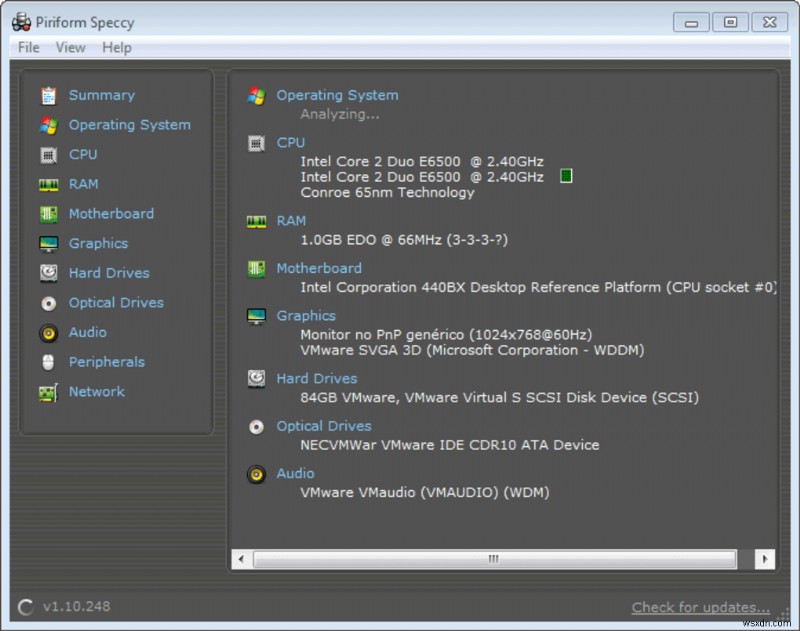Screen dimensions: 800x631
Task: Click the horizontal scrollbar thumb
Action: pyautogui.click(x=494, y=559)
